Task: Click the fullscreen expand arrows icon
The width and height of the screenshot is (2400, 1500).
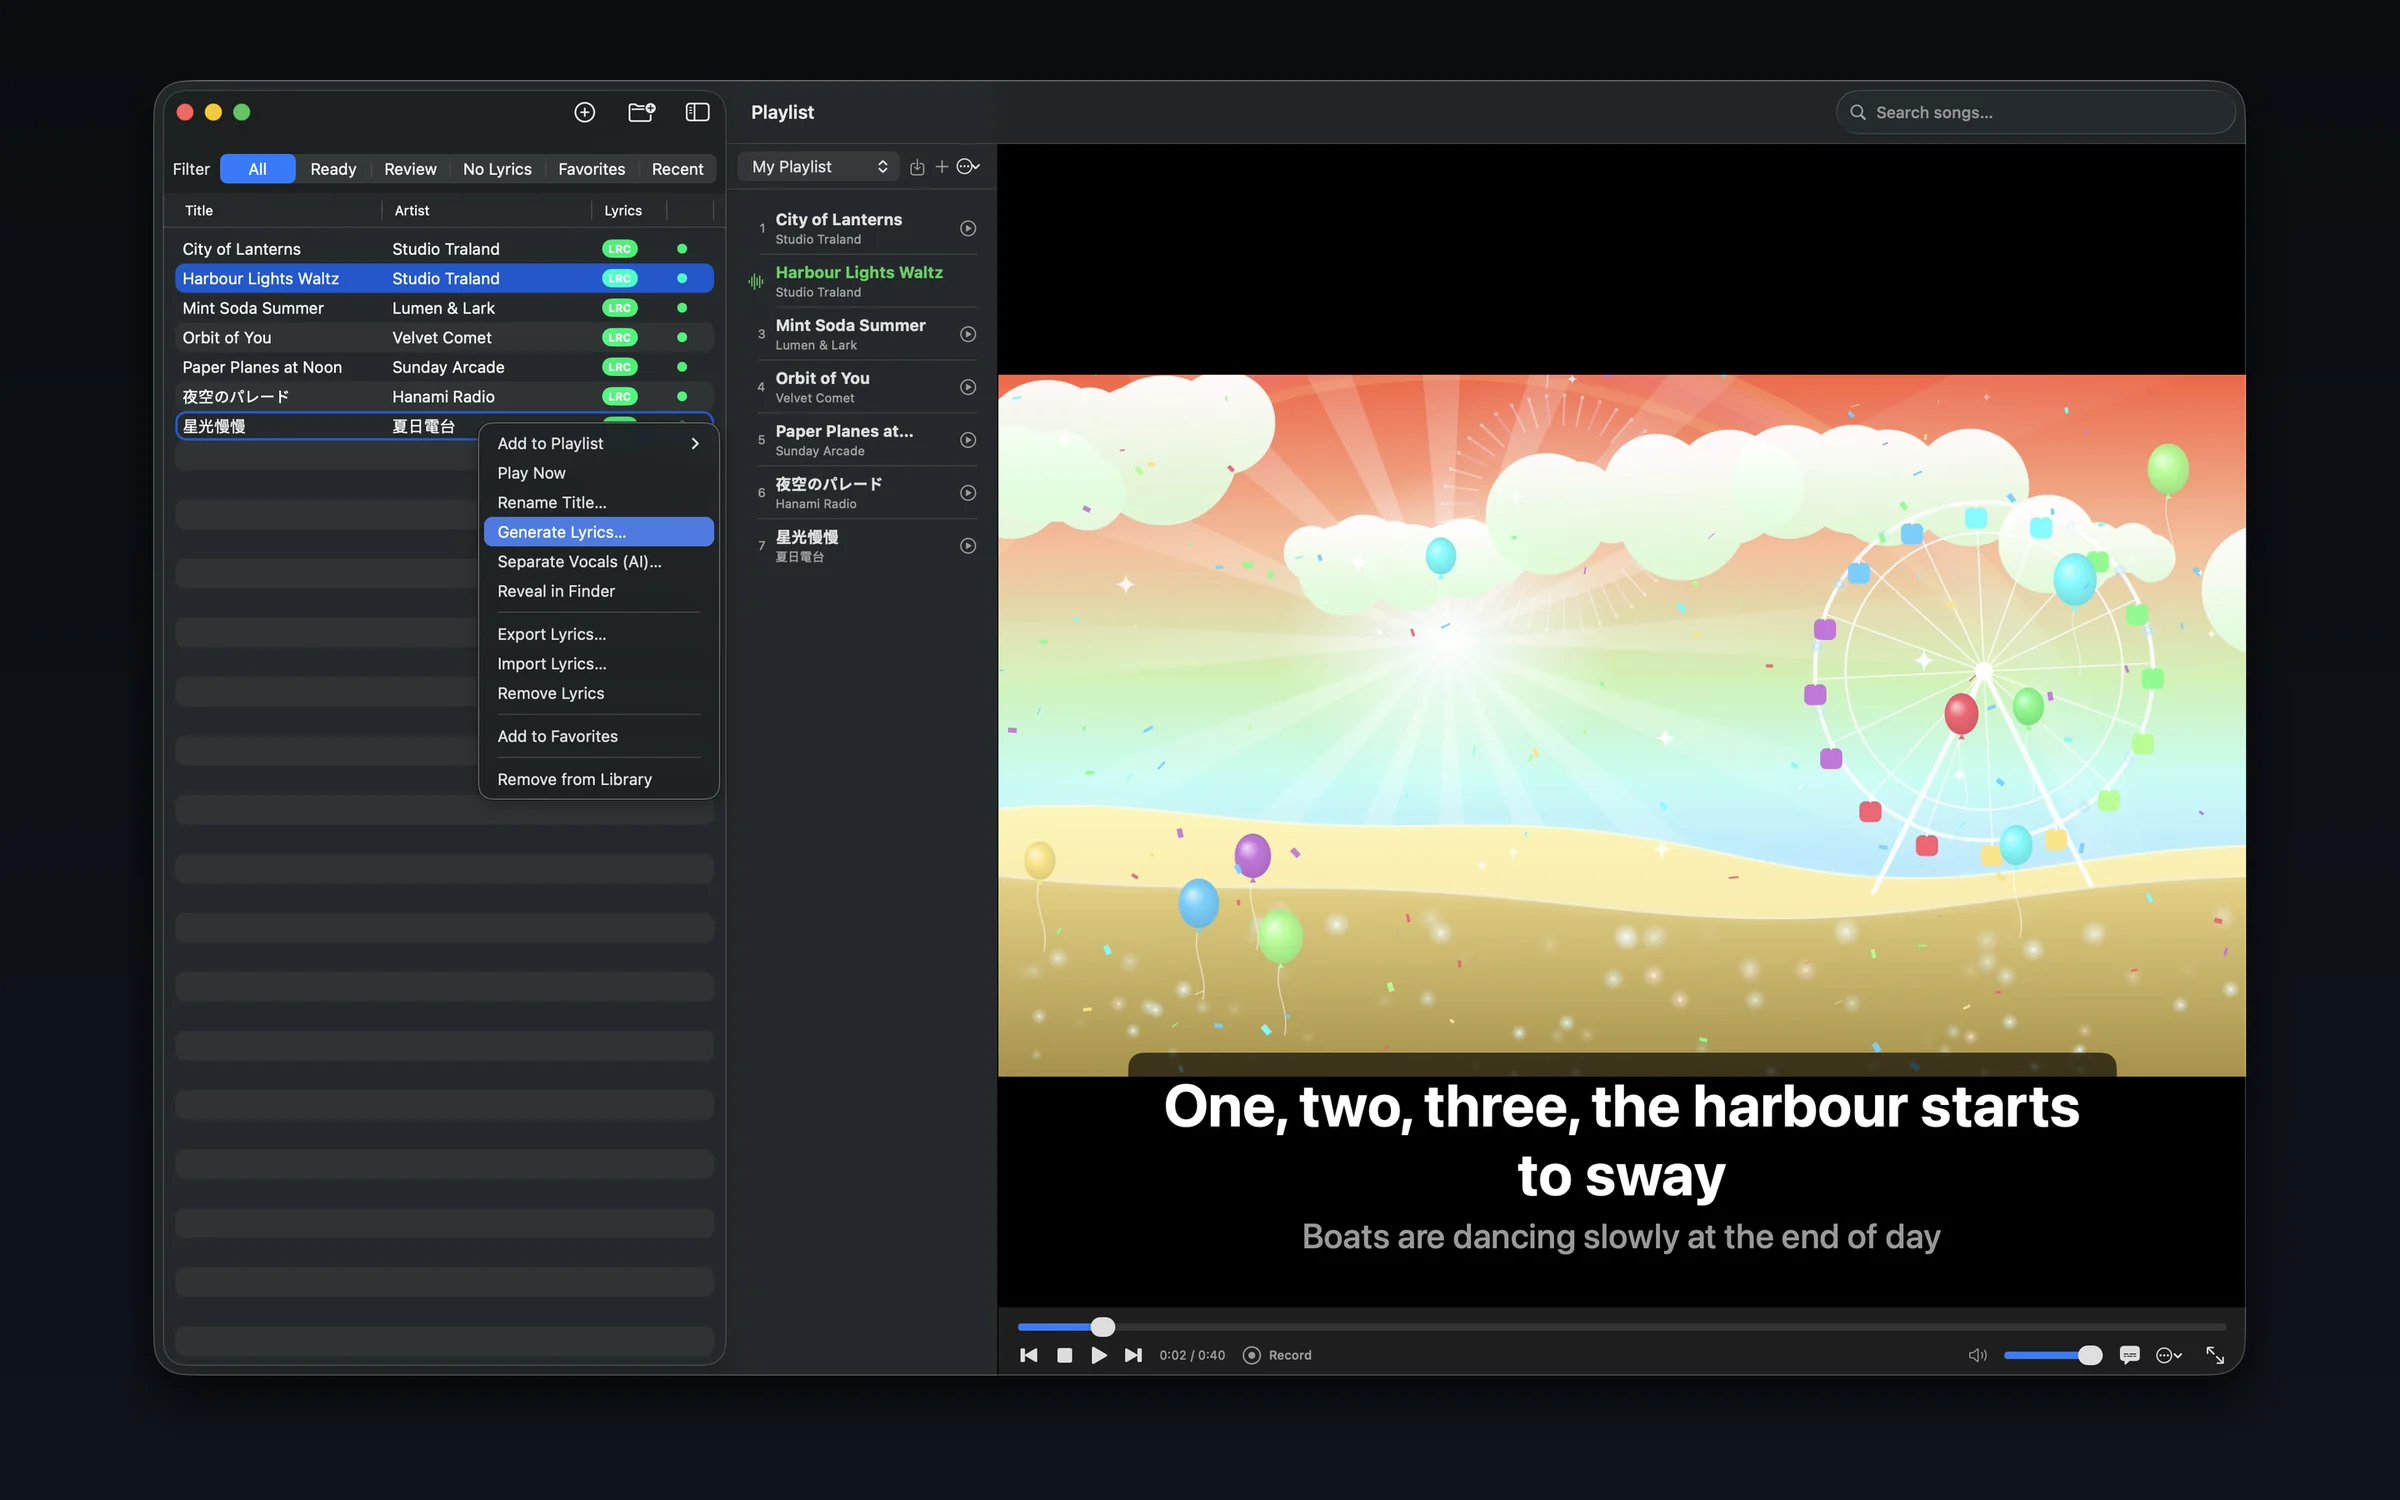Action: click(x=2215, y=1355)
